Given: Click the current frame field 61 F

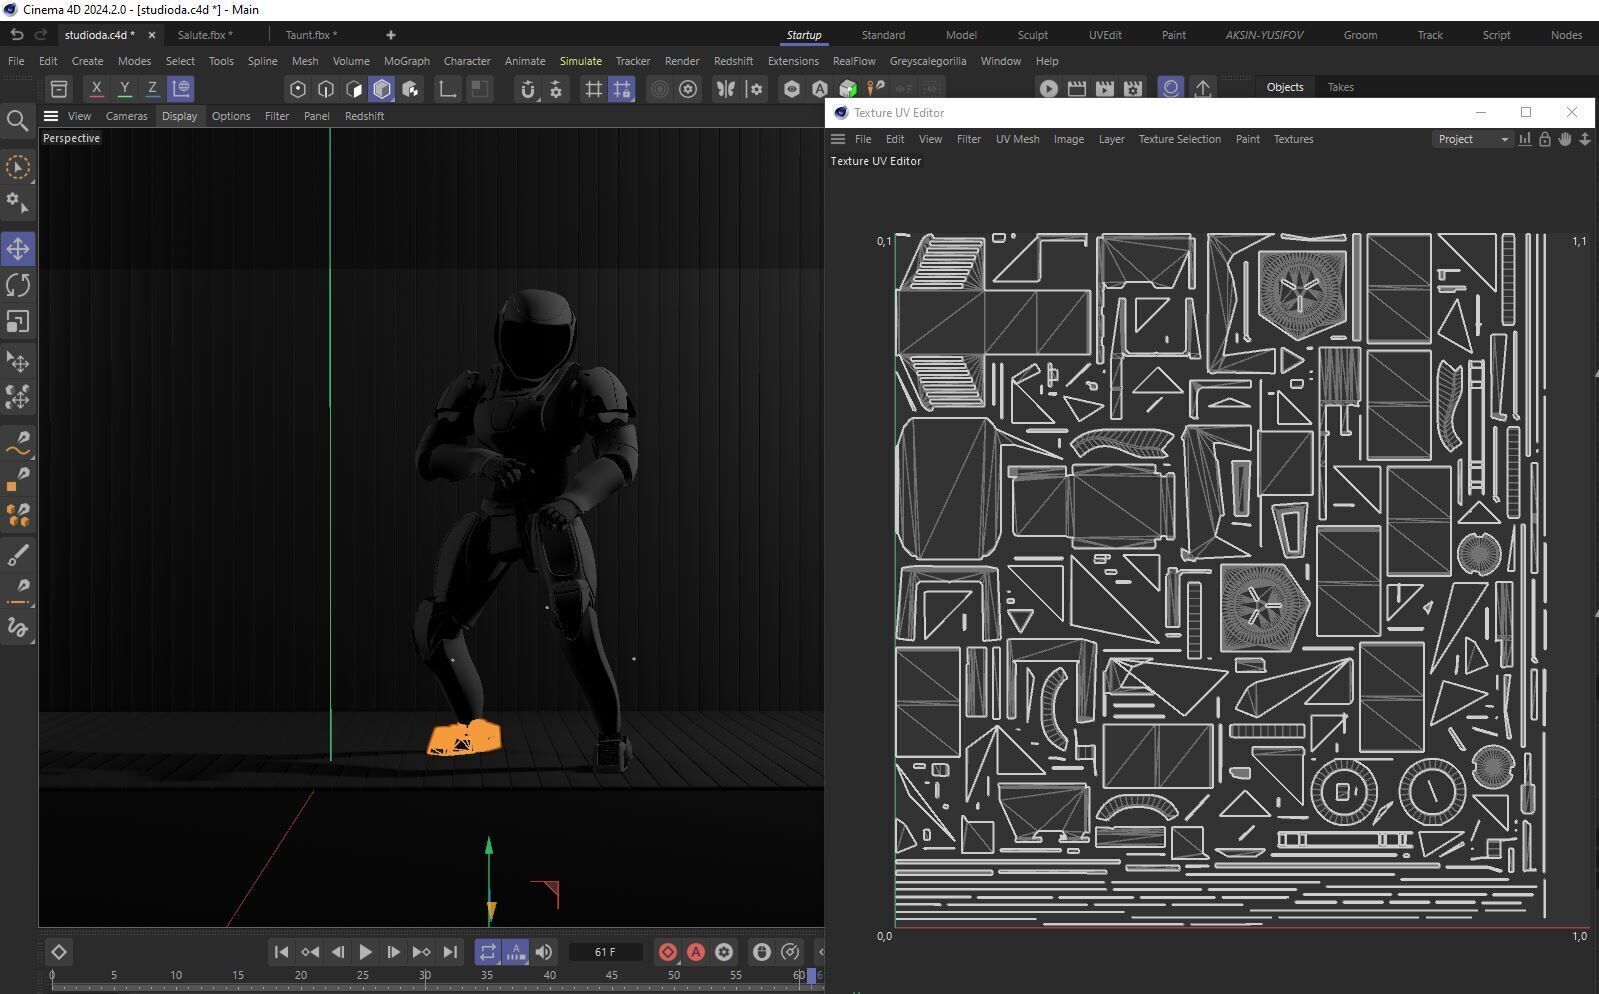Looking at the screenshot, I should (605, 952).
